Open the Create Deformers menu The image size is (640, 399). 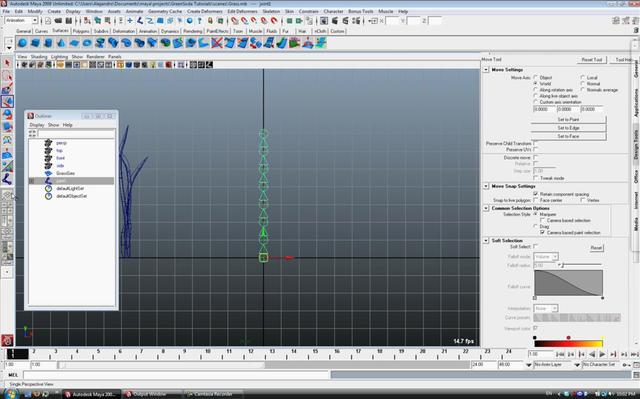pos(204,11)
